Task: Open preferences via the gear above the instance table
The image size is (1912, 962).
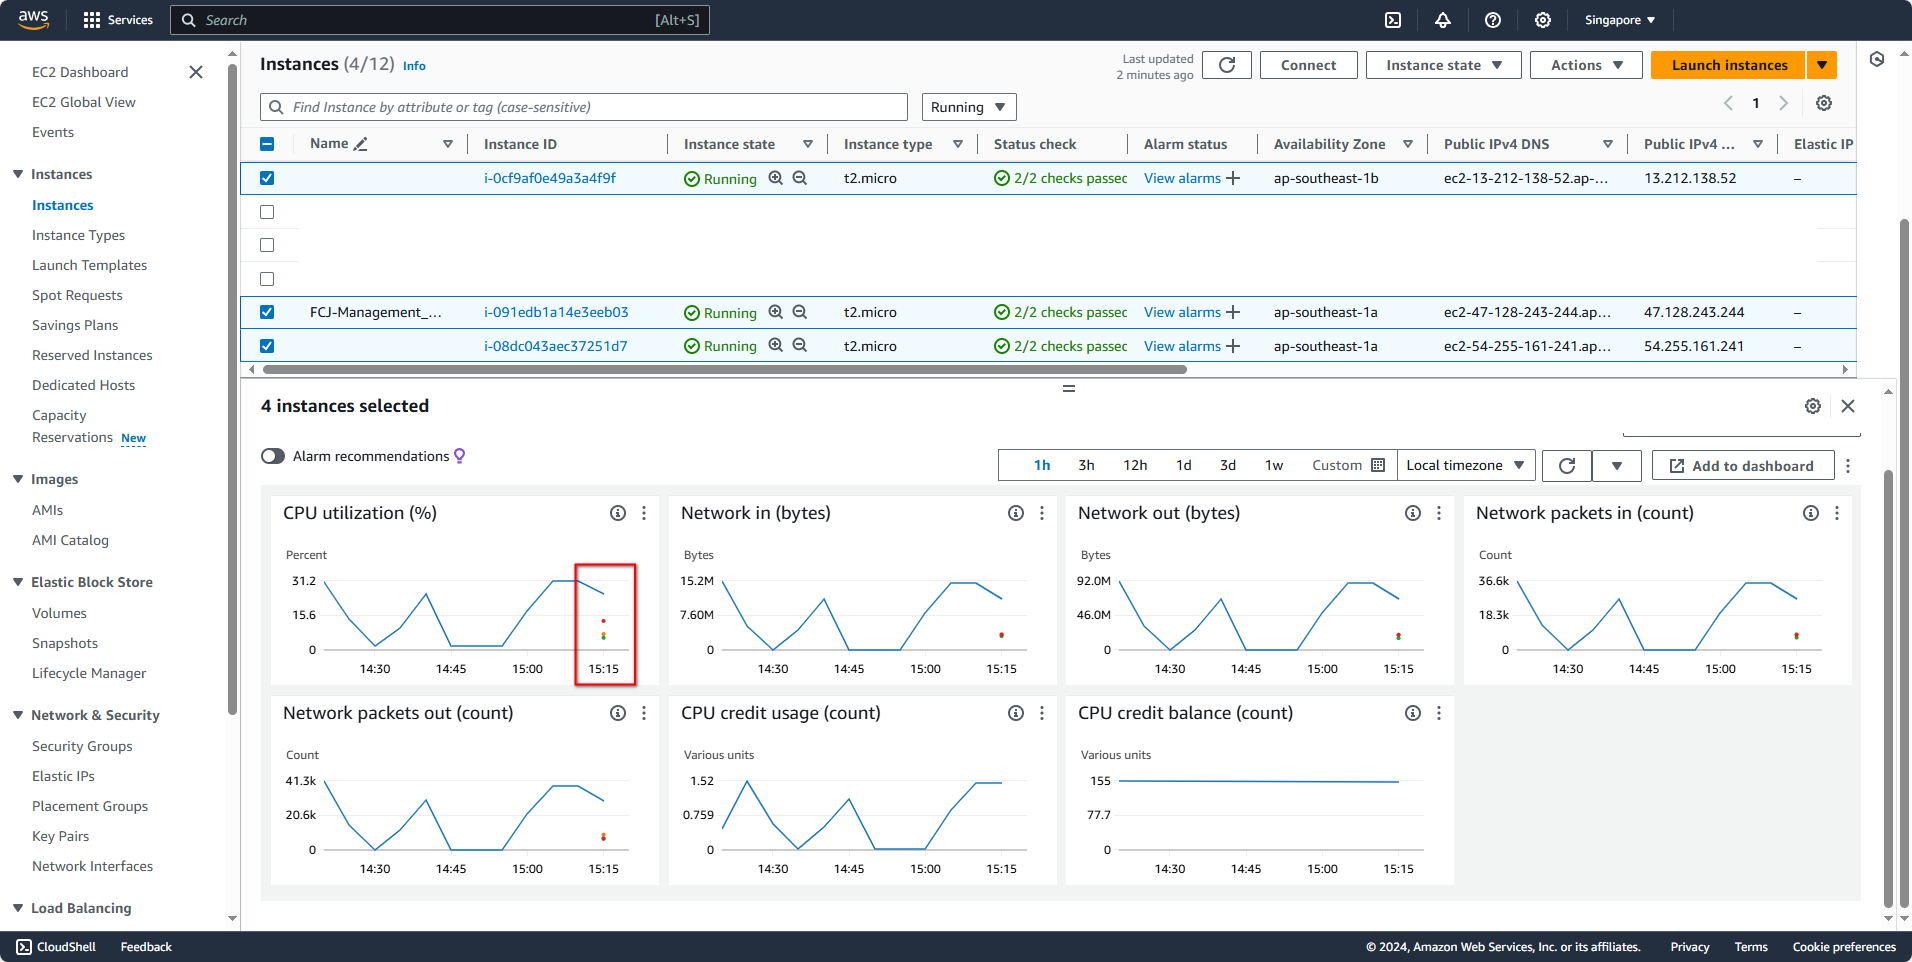Action: coord(1824,102)
